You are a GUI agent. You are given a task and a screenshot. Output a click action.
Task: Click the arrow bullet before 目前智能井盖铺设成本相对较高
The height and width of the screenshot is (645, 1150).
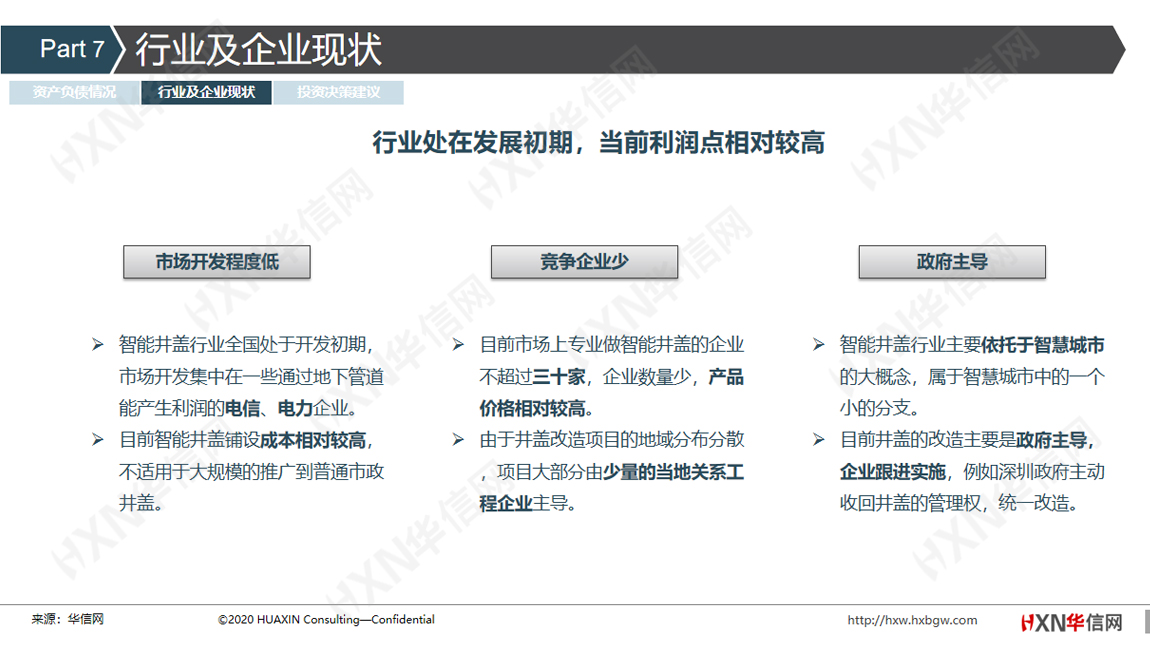[98, 440]
